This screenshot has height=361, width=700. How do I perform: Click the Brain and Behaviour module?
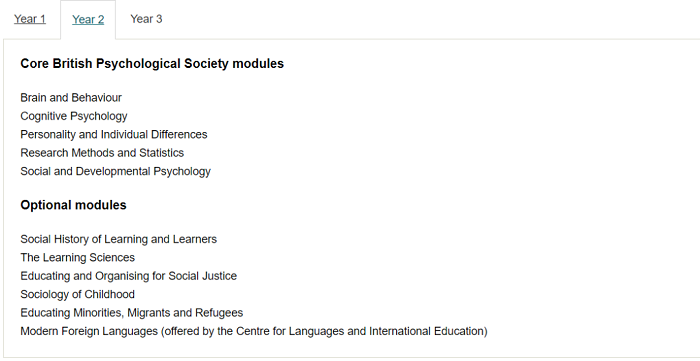[x=71, y=98]
